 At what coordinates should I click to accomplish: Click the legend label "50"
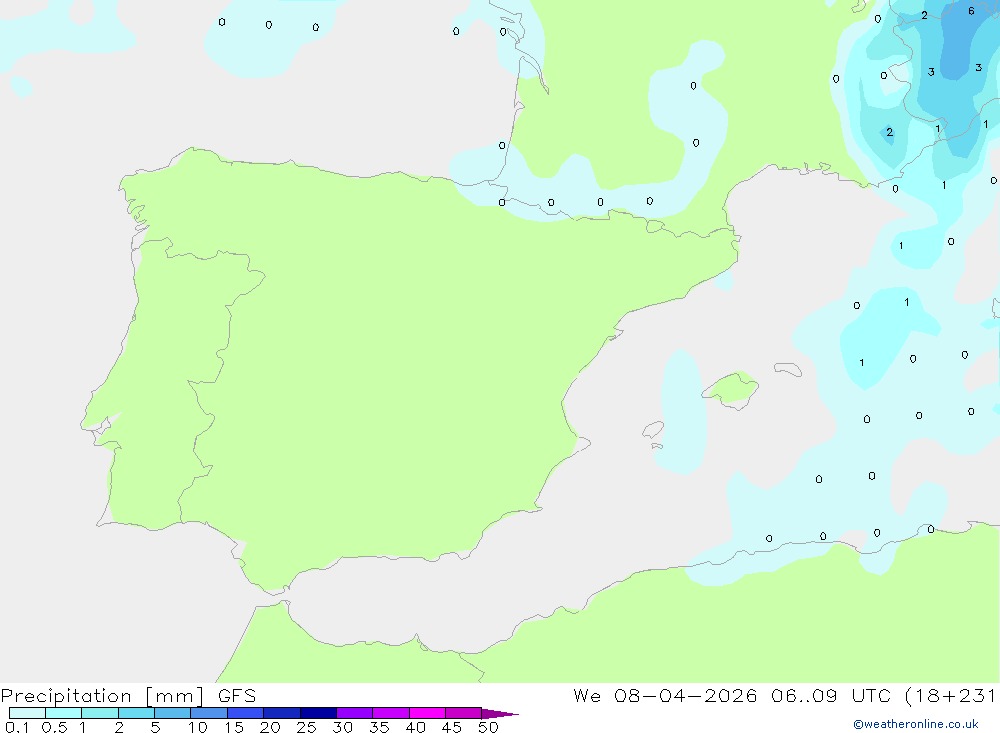[x=488, y=727]
